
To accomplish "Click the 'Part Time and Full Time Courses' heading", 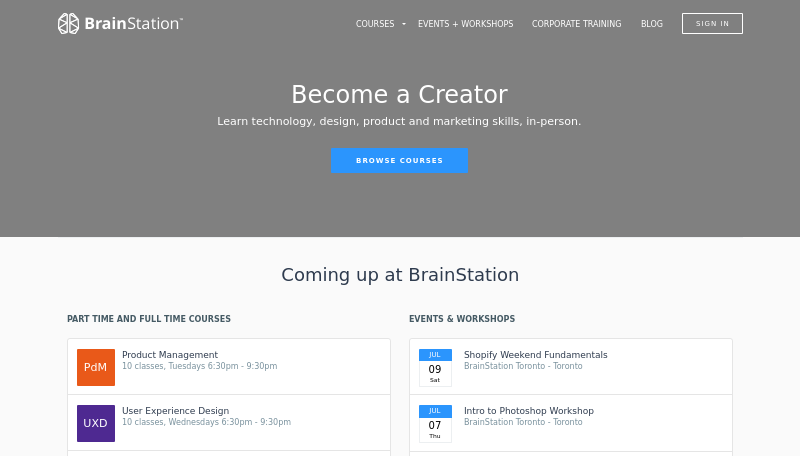I will [149, 319].
